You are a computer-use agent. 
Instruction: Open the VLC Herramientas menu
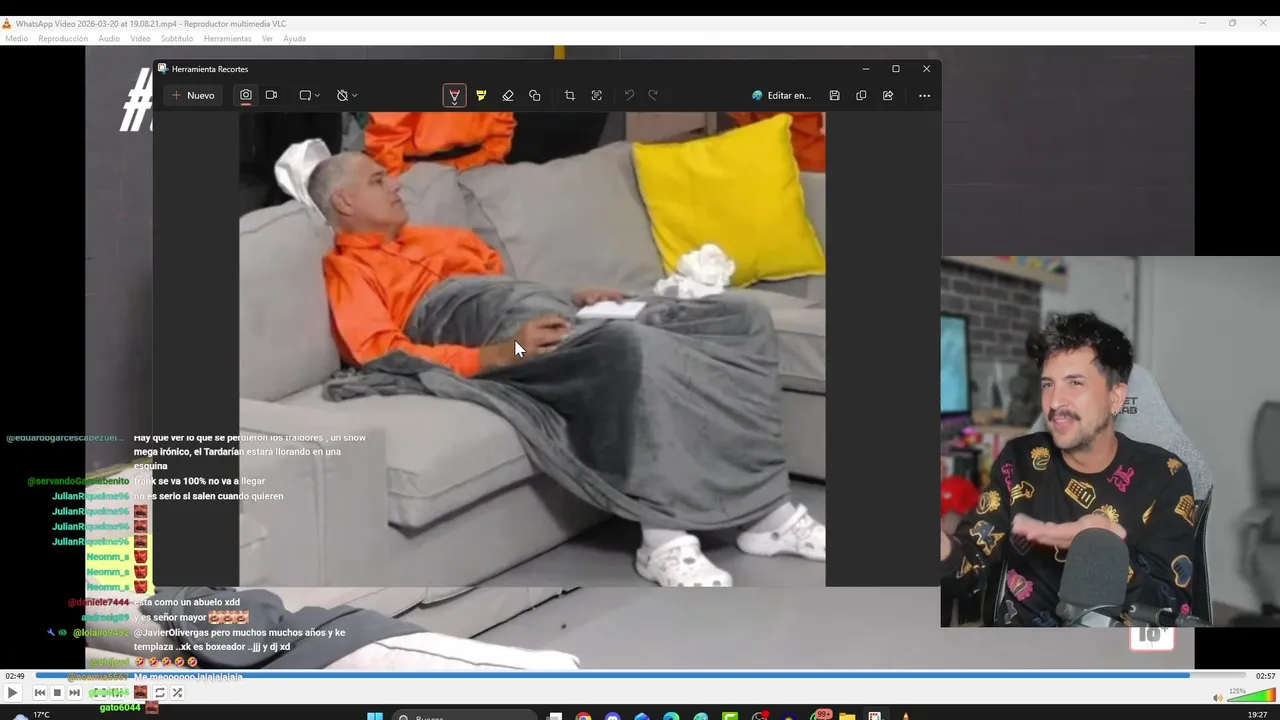(x=227, y=39)
